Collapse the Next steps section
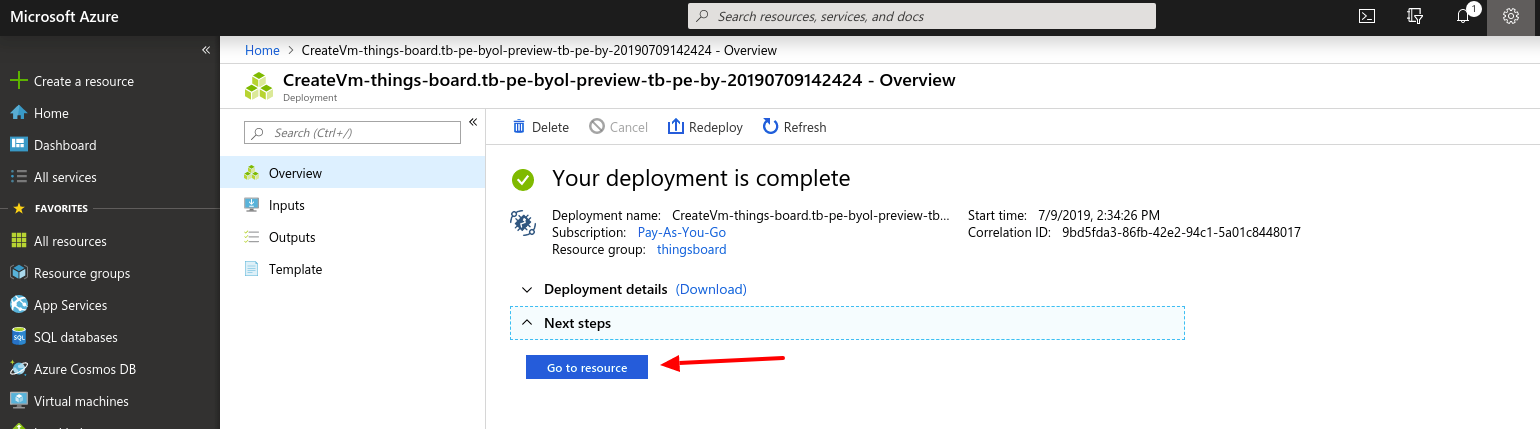1540x429 pixels. [527, 323]
